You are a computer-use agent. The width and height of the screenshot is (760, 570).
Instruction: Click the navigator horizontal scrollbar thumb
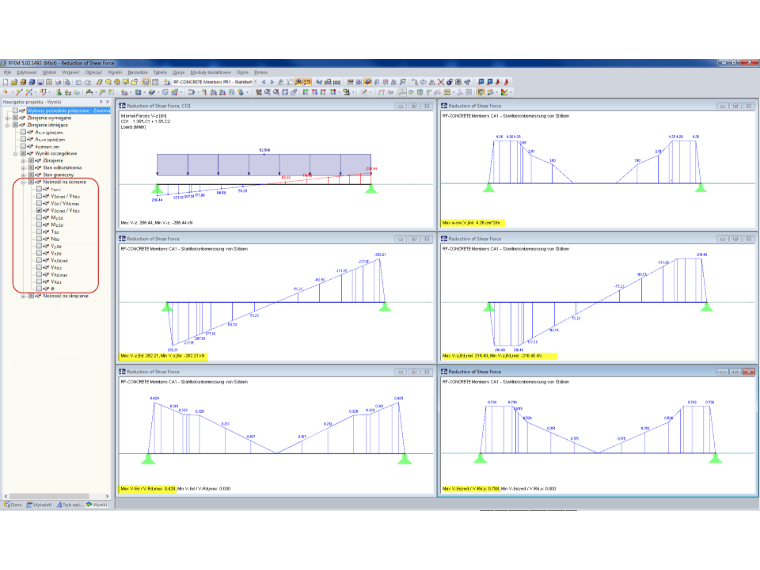click(48, 496)
